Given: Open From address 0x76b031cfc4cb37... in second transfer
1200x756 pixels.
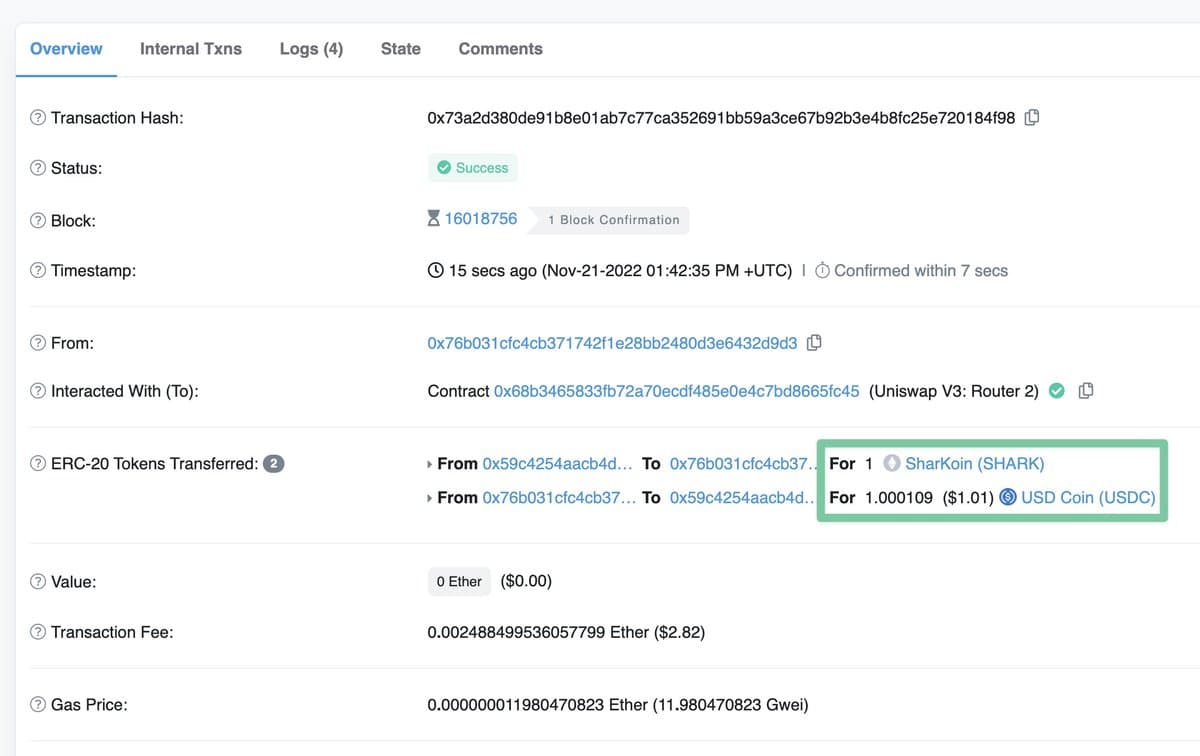Looking at the screenshot, I should click(x=557, y=497).
